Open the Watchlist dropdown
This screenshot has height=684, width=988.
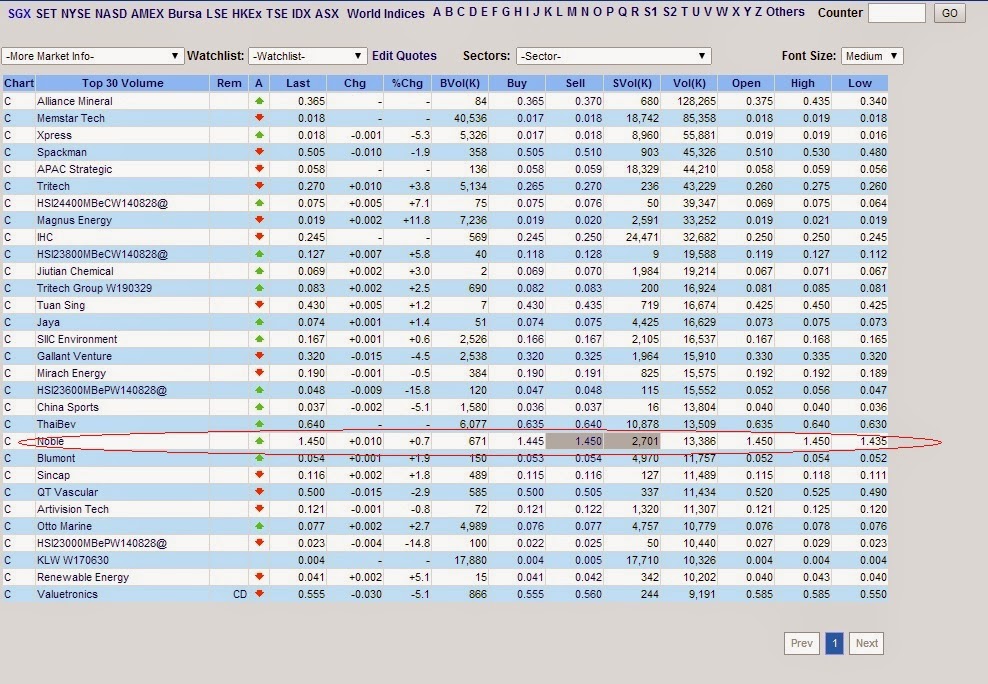[307, 56]
